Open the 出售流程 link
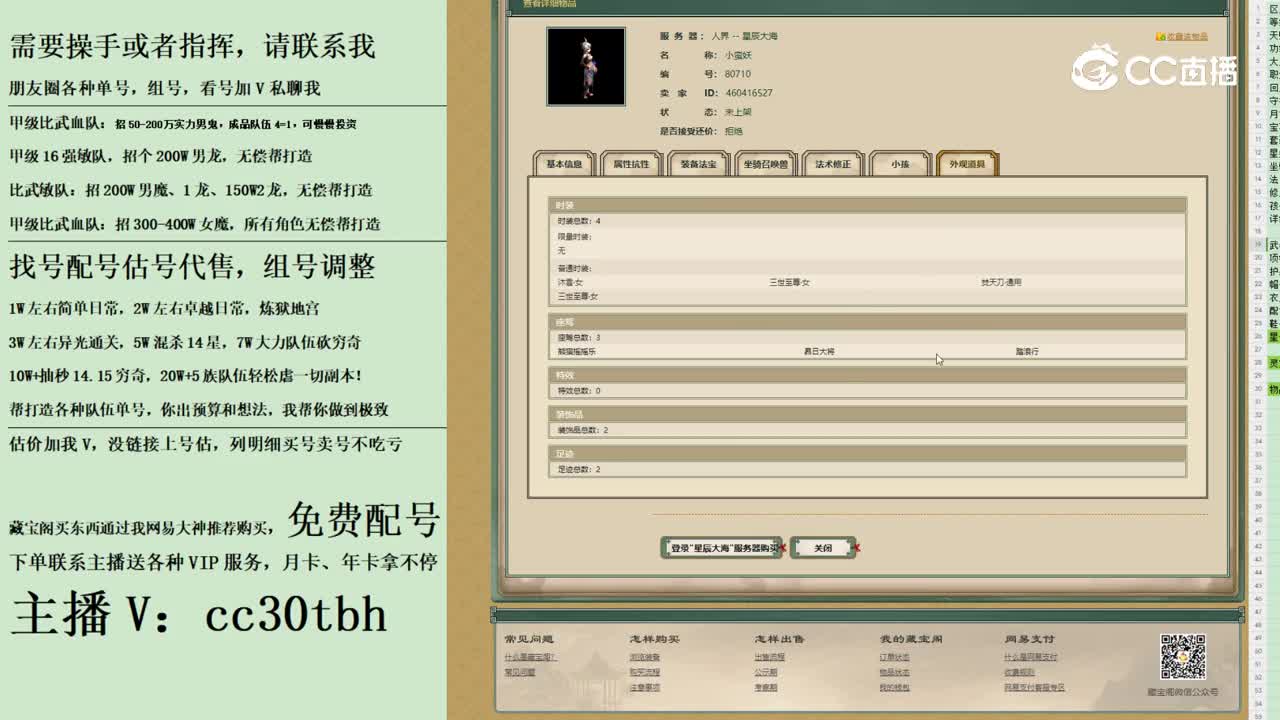 click(x=769, y=657)
